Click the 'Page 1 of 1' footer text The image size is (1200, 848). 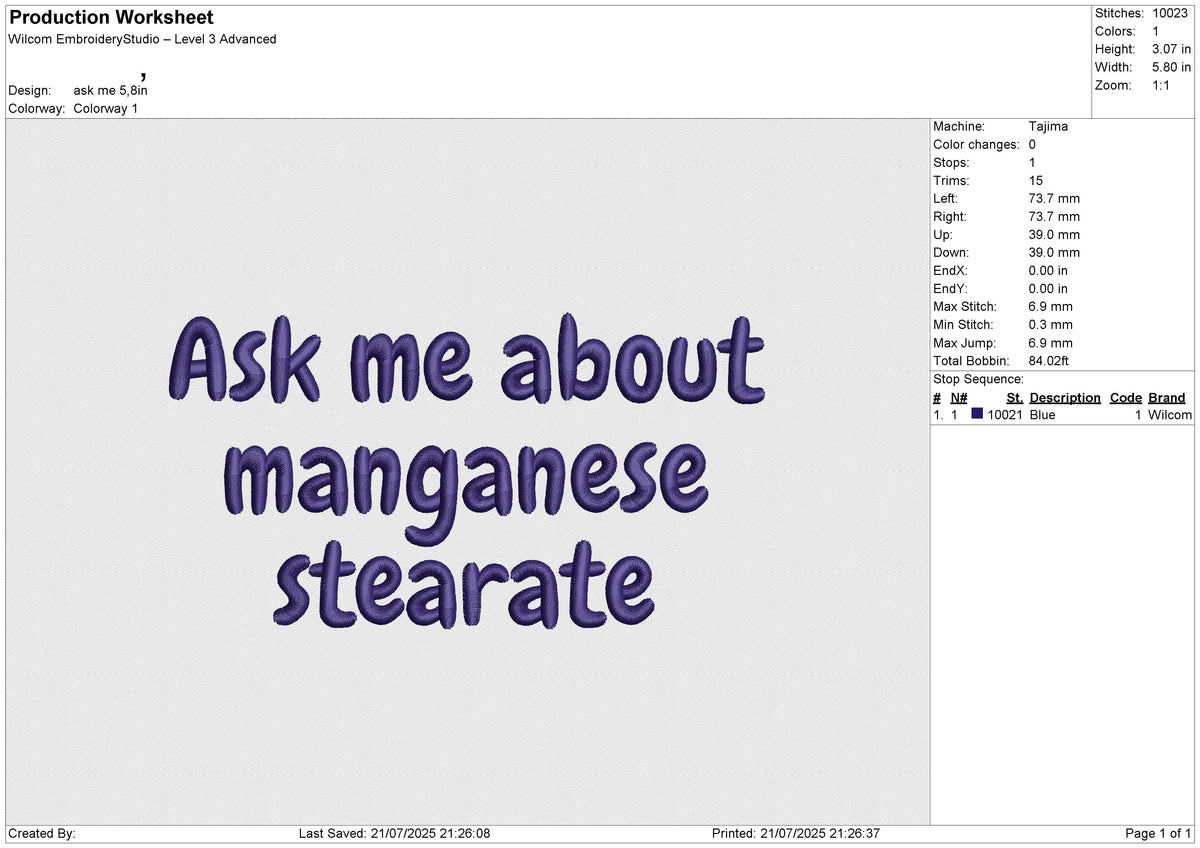click(x=1158, y=833)
